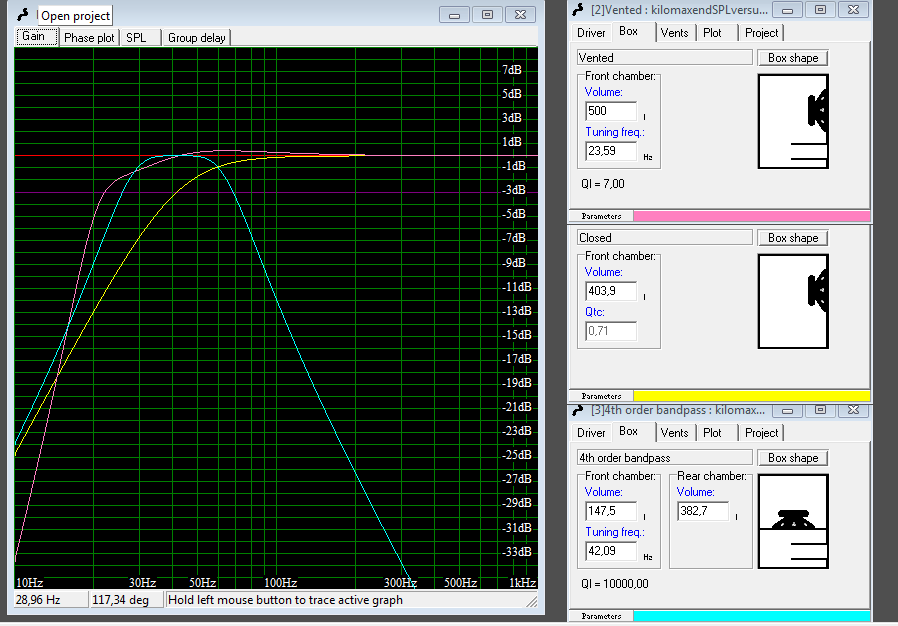Viewport: 898px width, 626px height.
Task: Open Vents tab in bandpass window
Action: point(674,432)
